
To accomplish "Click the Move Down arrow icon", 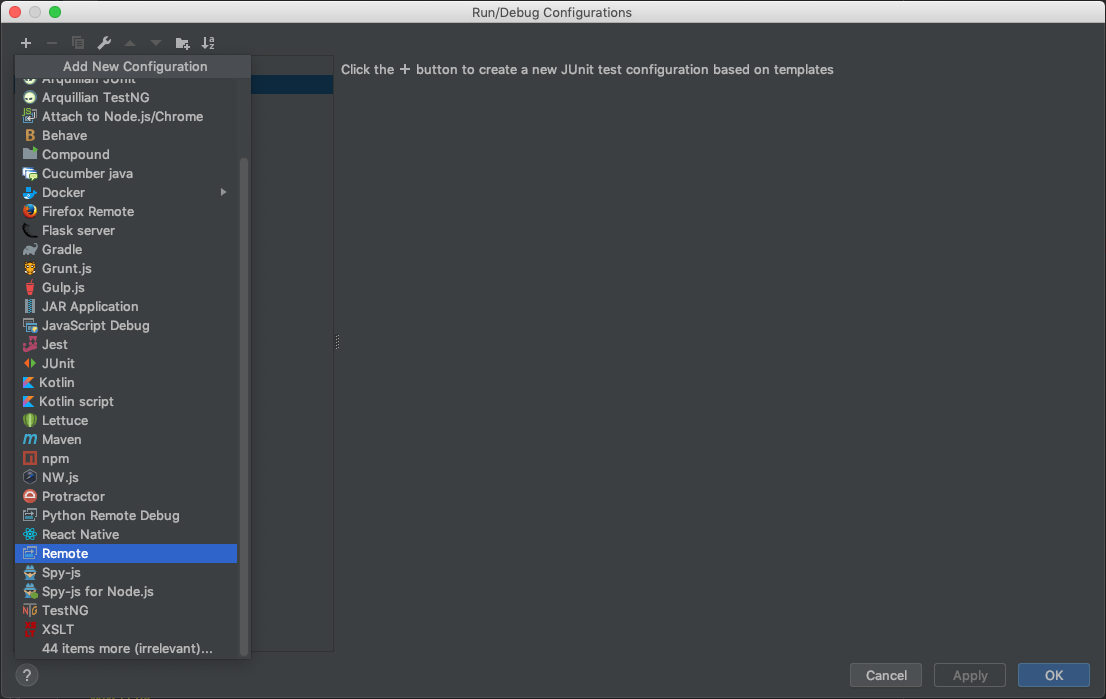I will click(156, 43).
